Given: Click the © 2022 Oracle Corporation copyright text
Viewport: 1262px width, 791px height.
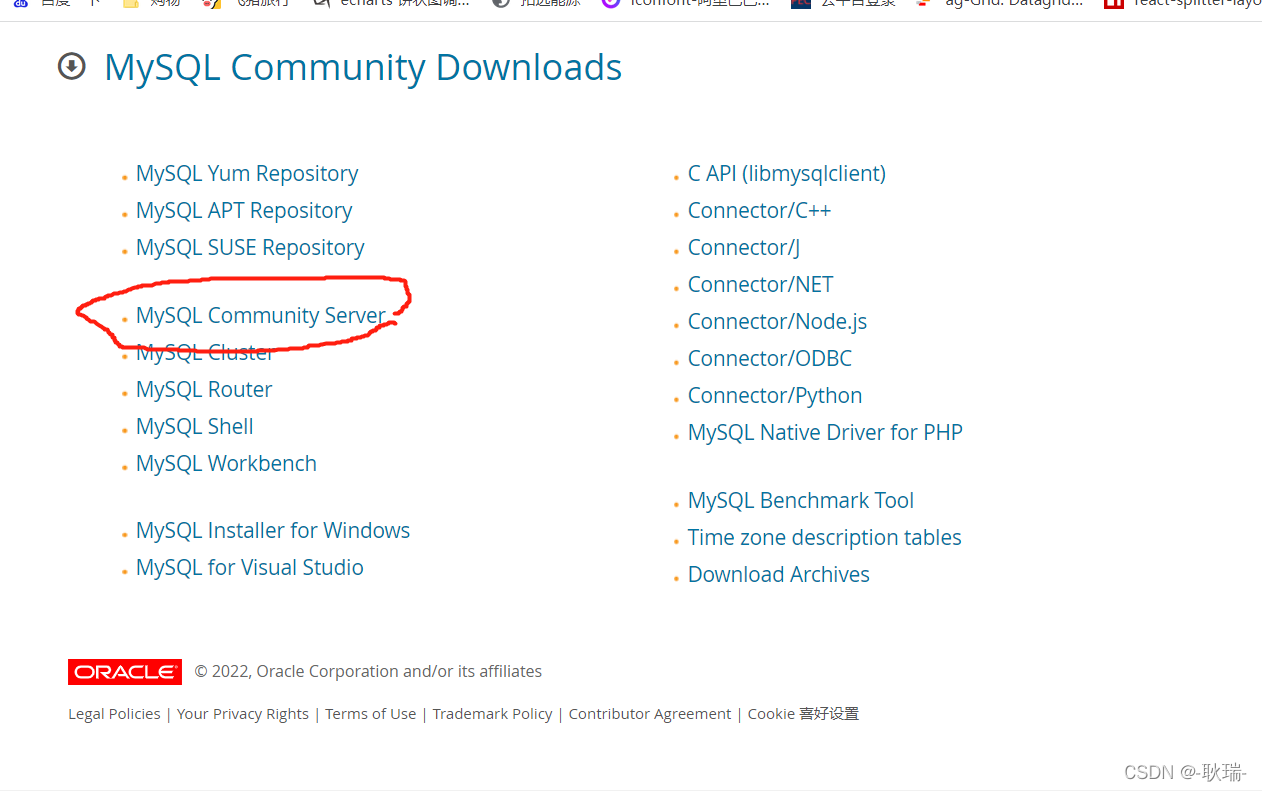Looking at the screenshot, I should tap(368, 672).
